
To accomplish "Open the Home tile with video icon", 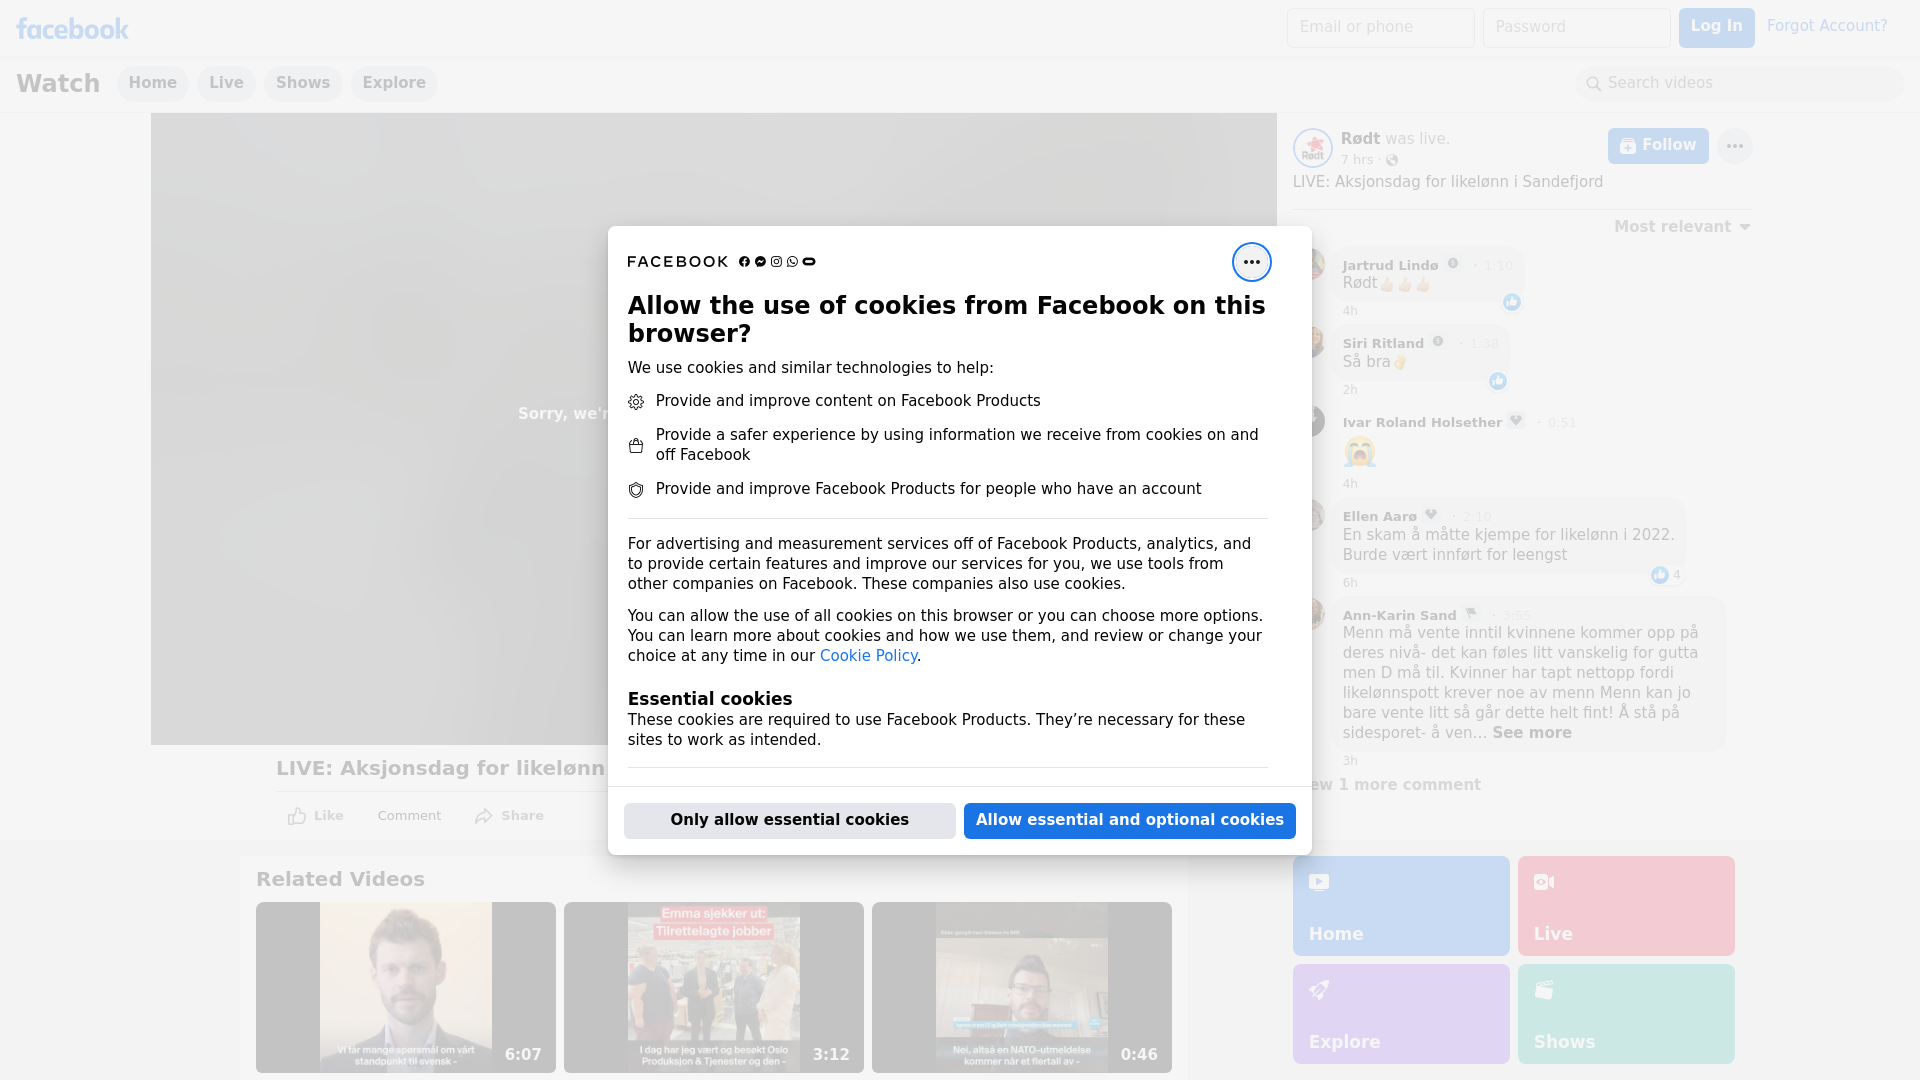I will point(1400,905).
